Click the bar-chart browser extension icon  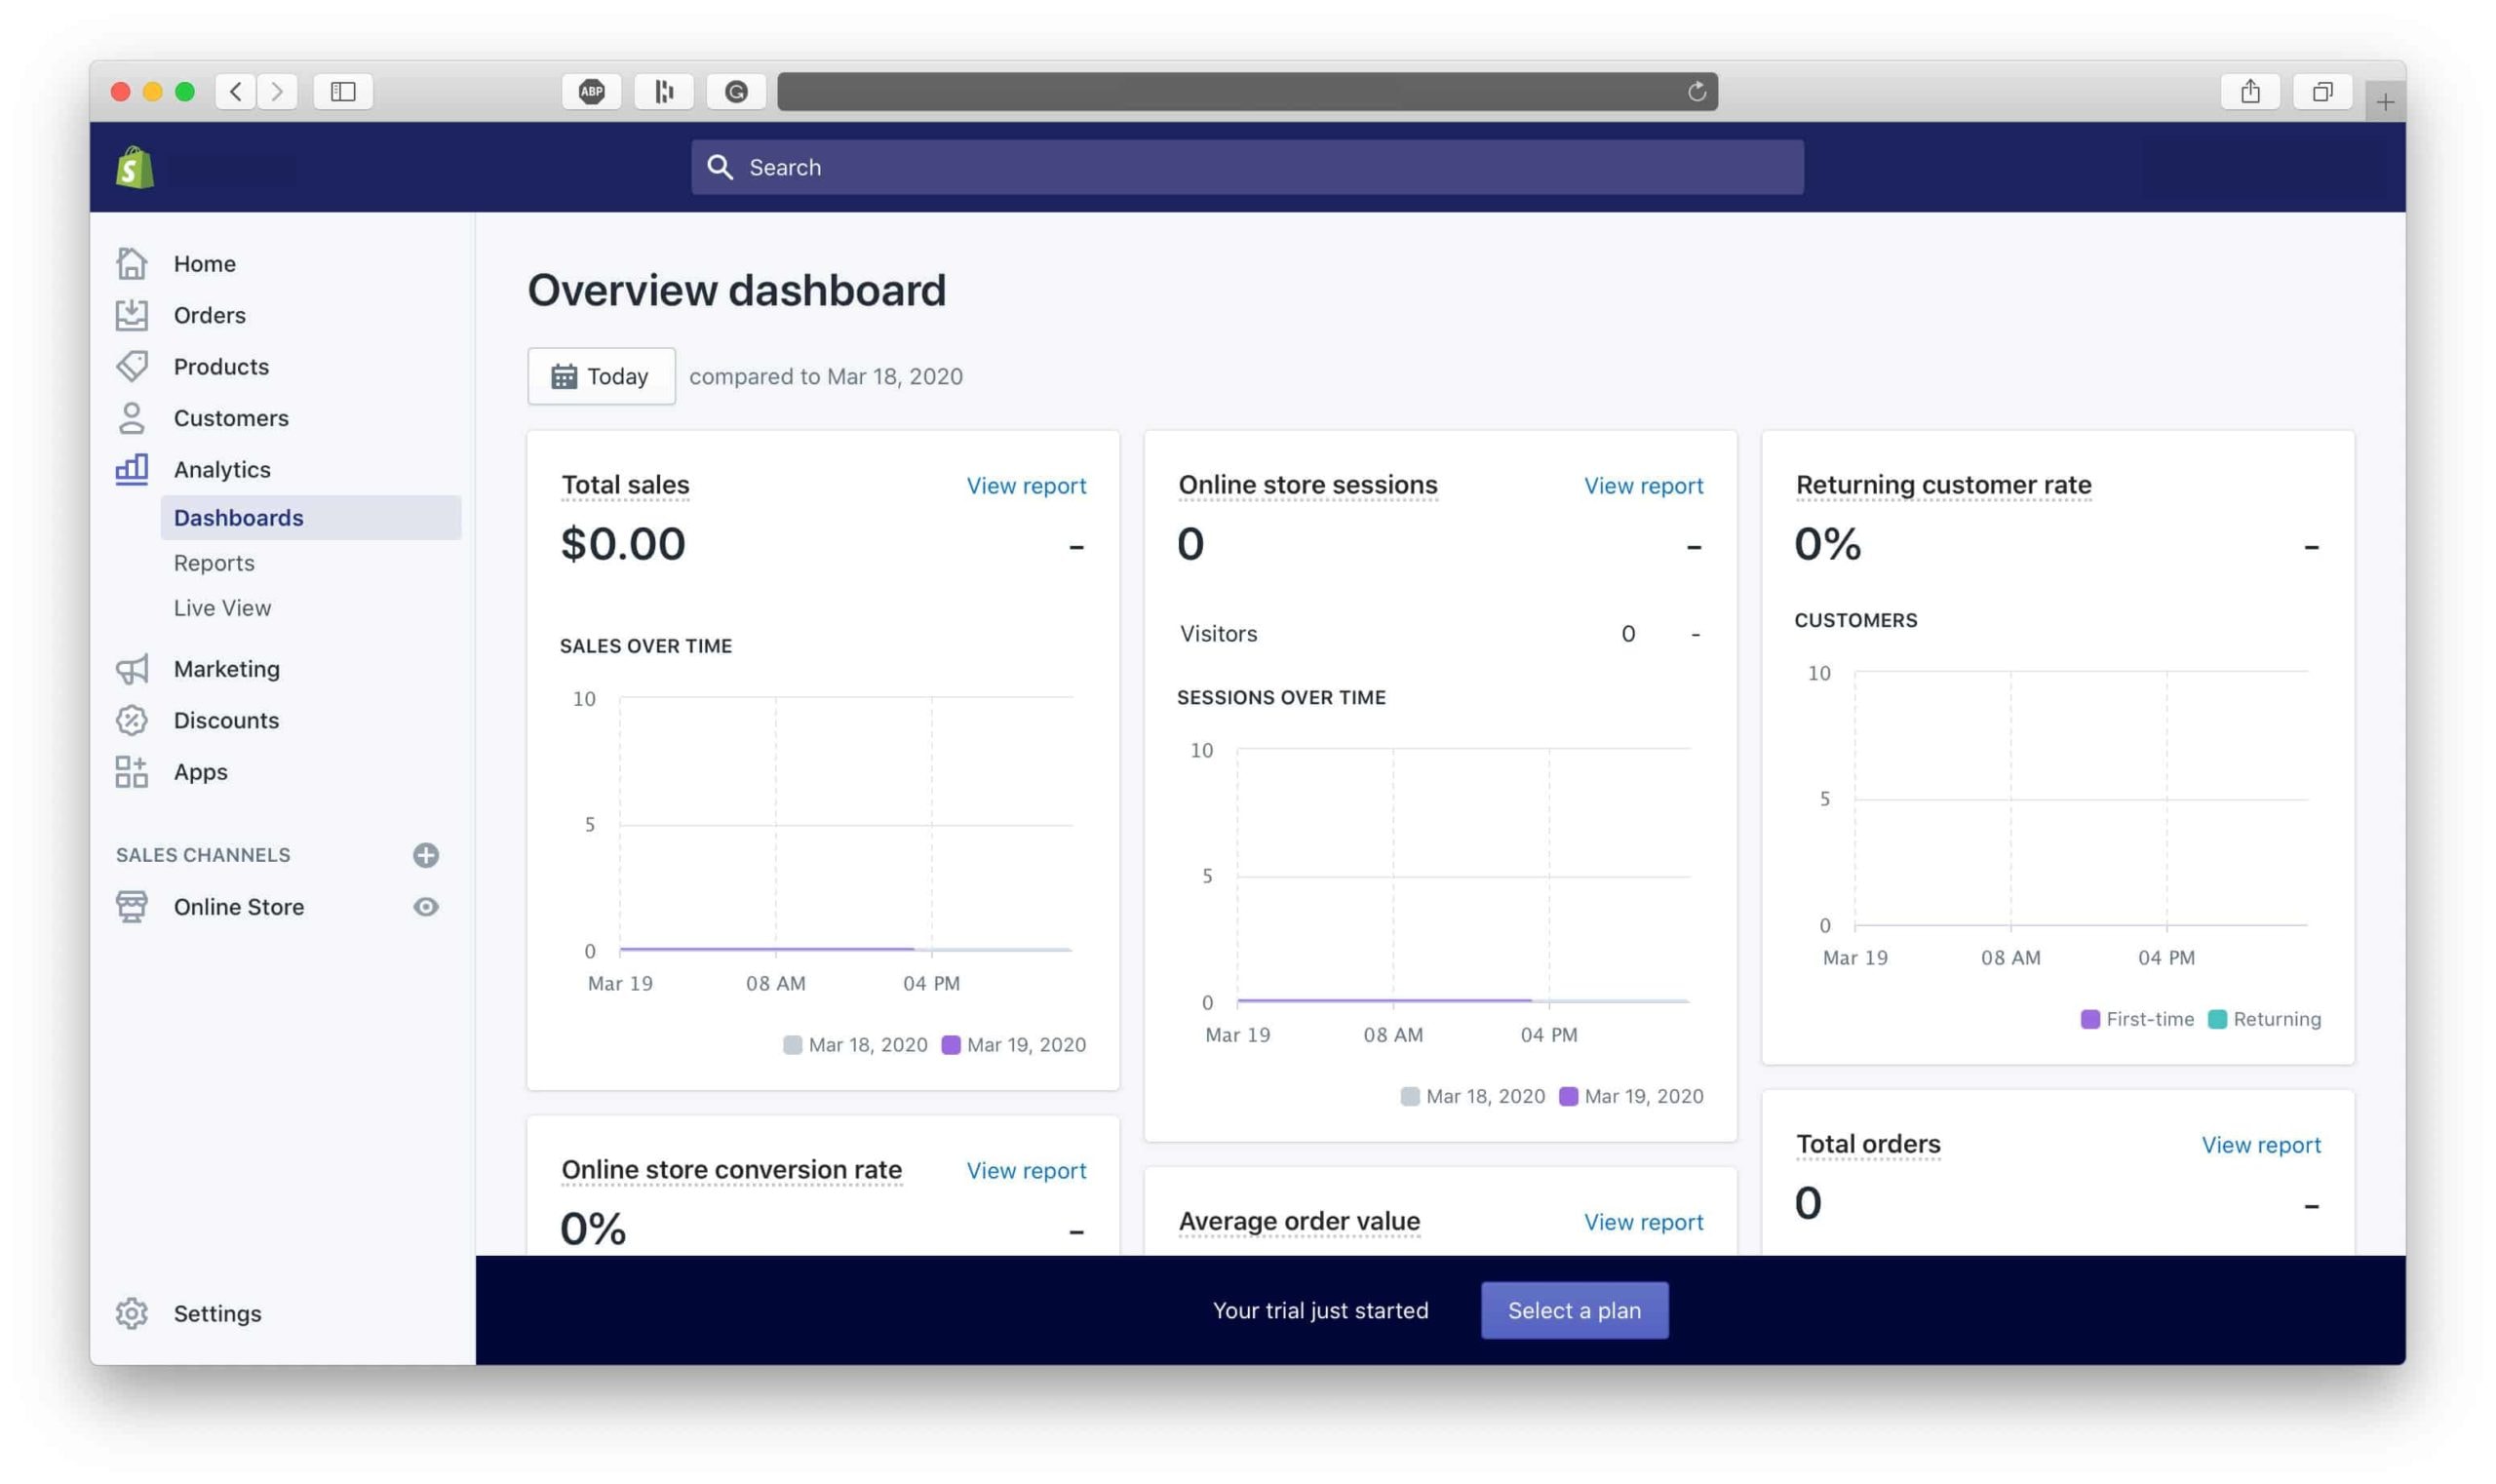tap(664, 92)
